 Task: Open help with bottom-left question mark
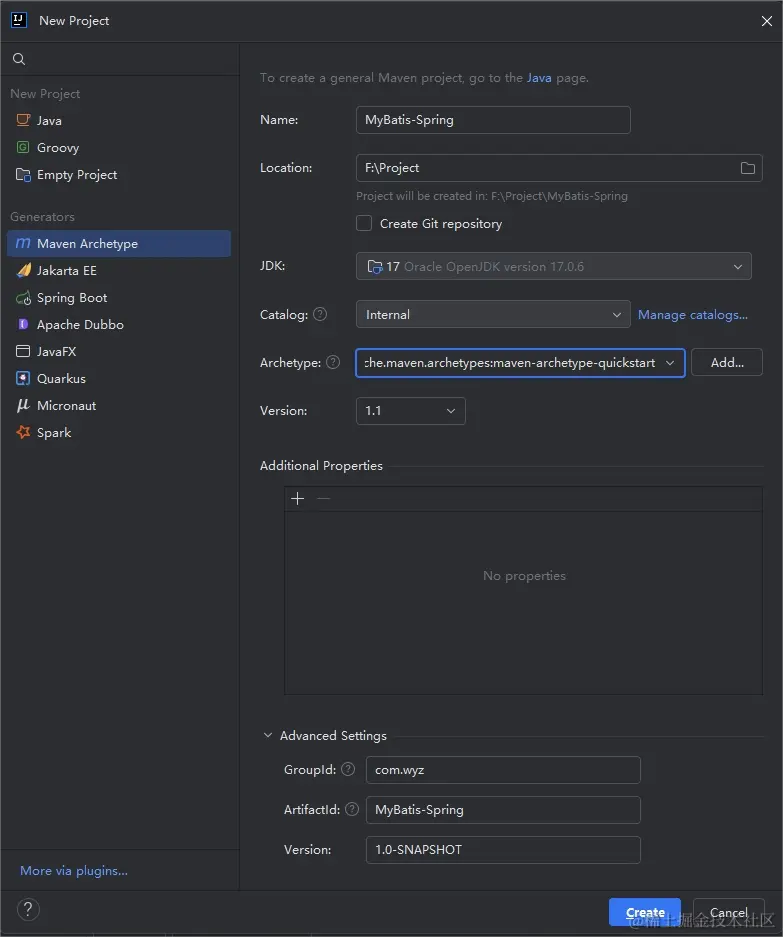point(28,910)
